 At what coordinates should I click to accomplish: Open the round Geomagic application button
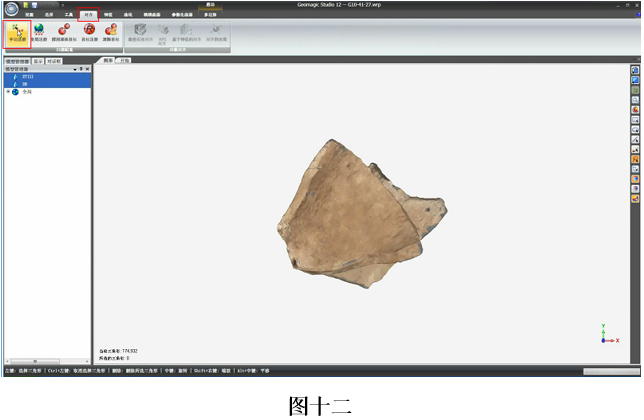click(x=12, y=8)
